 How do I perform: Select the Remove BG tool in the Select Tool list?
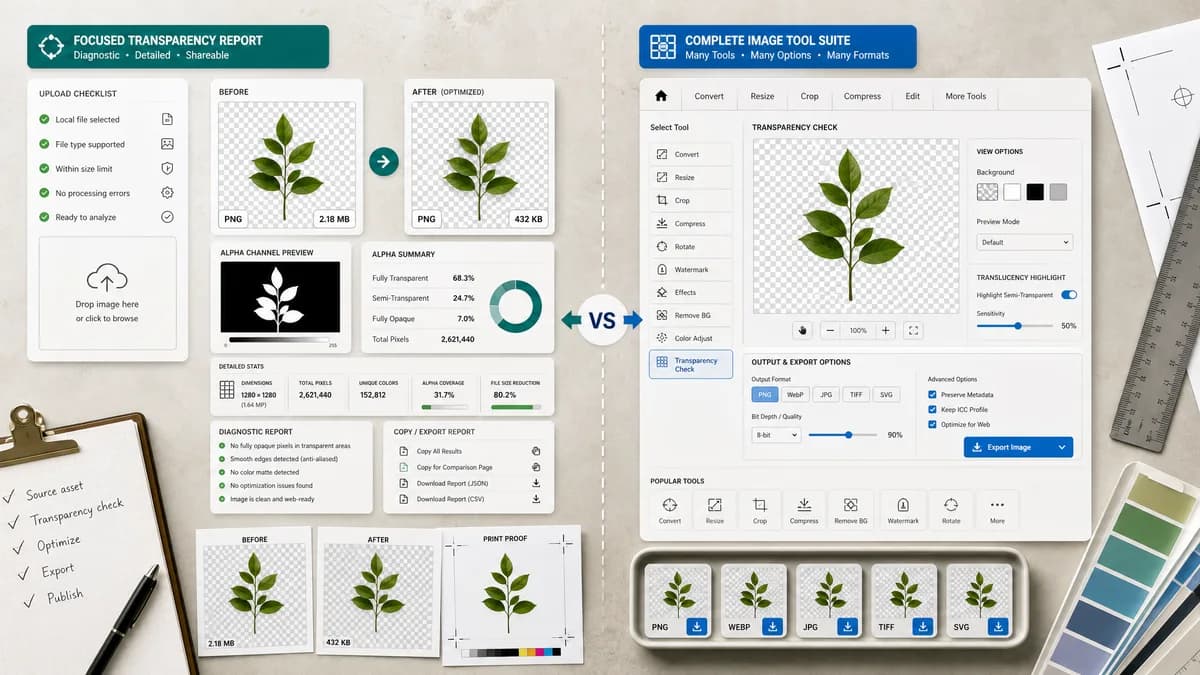pos(690,315)
